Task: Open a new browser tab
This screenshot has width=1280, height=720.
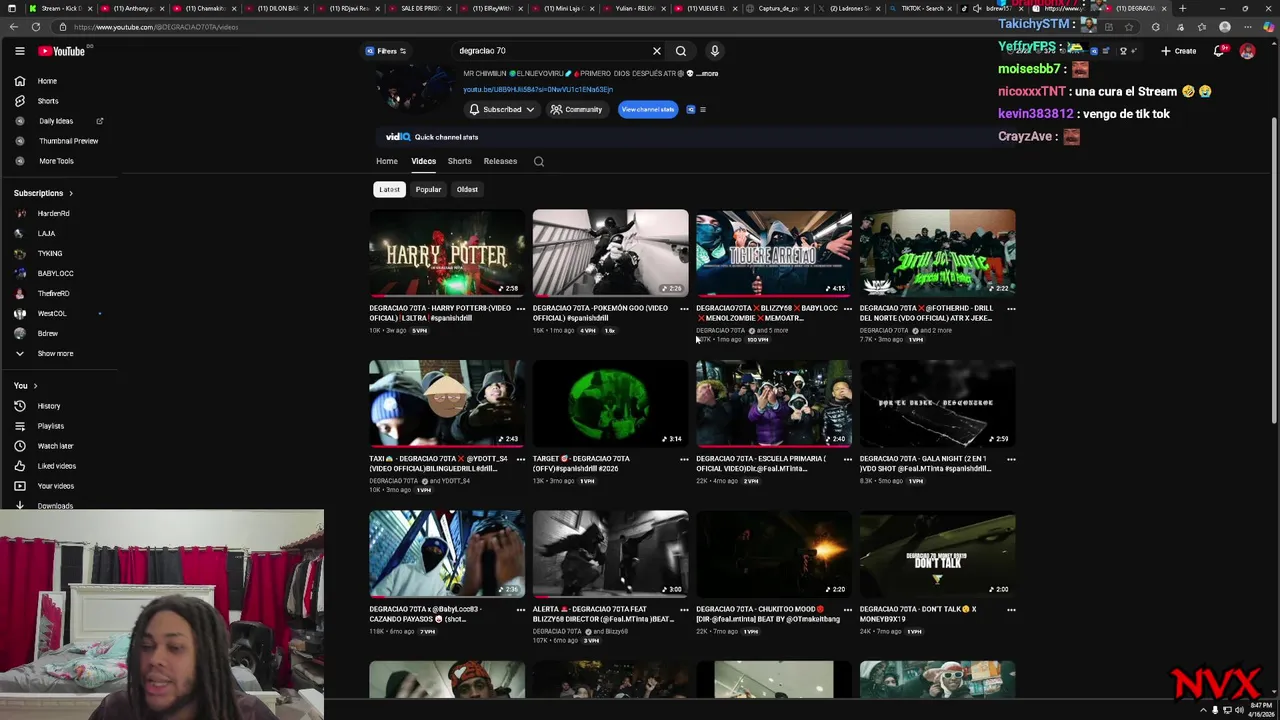Action: point(1182,8)
